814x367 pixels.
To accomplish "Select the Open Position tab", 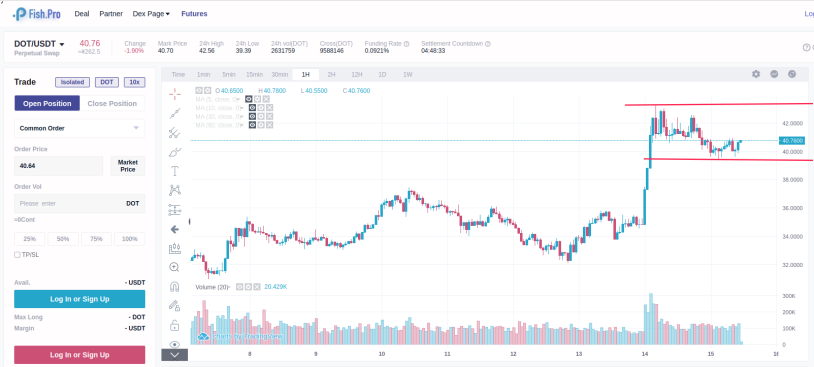I will [47, 103].
